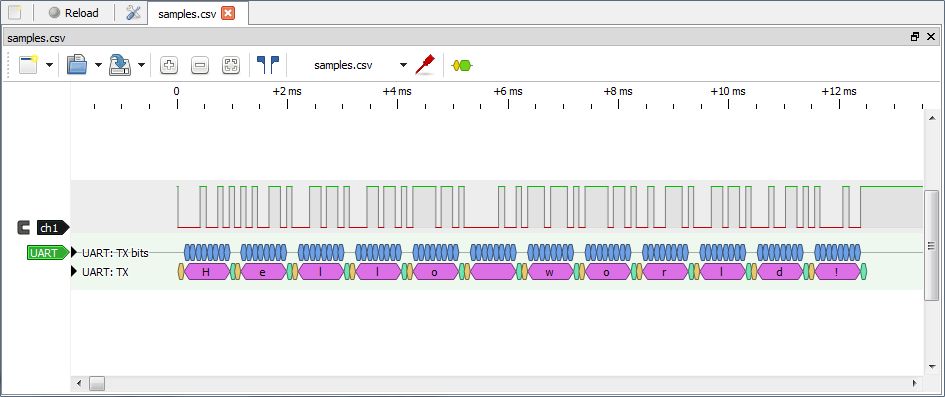Click the save file icon
The width and height of the screenshot is (945, 397).
pyautogui.click(x=120, y=64)
